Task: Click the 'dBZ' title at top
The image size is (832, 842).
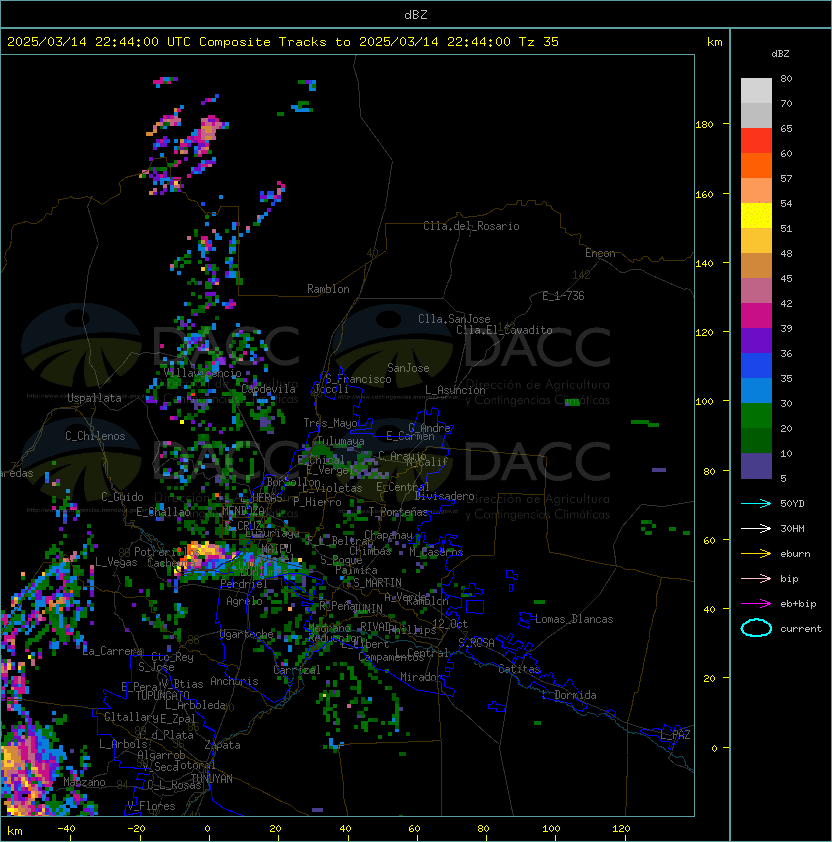Action: click(x=416, y=15)
